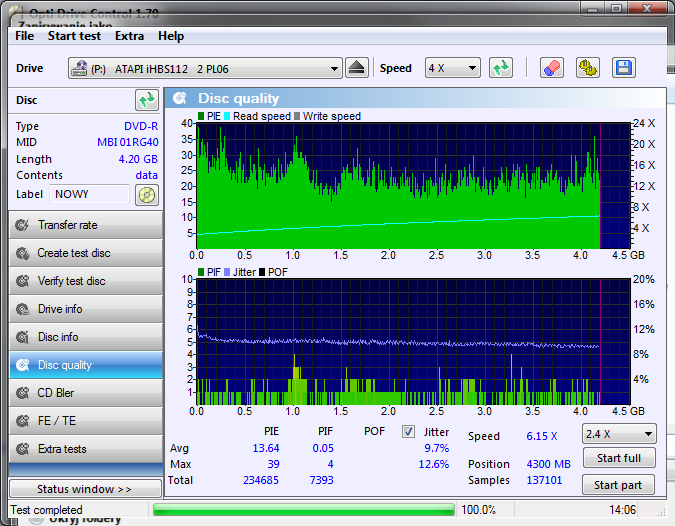Eject the disc with the eject icon
Viewport: 675px width, 526px height.
pos(356,68)
